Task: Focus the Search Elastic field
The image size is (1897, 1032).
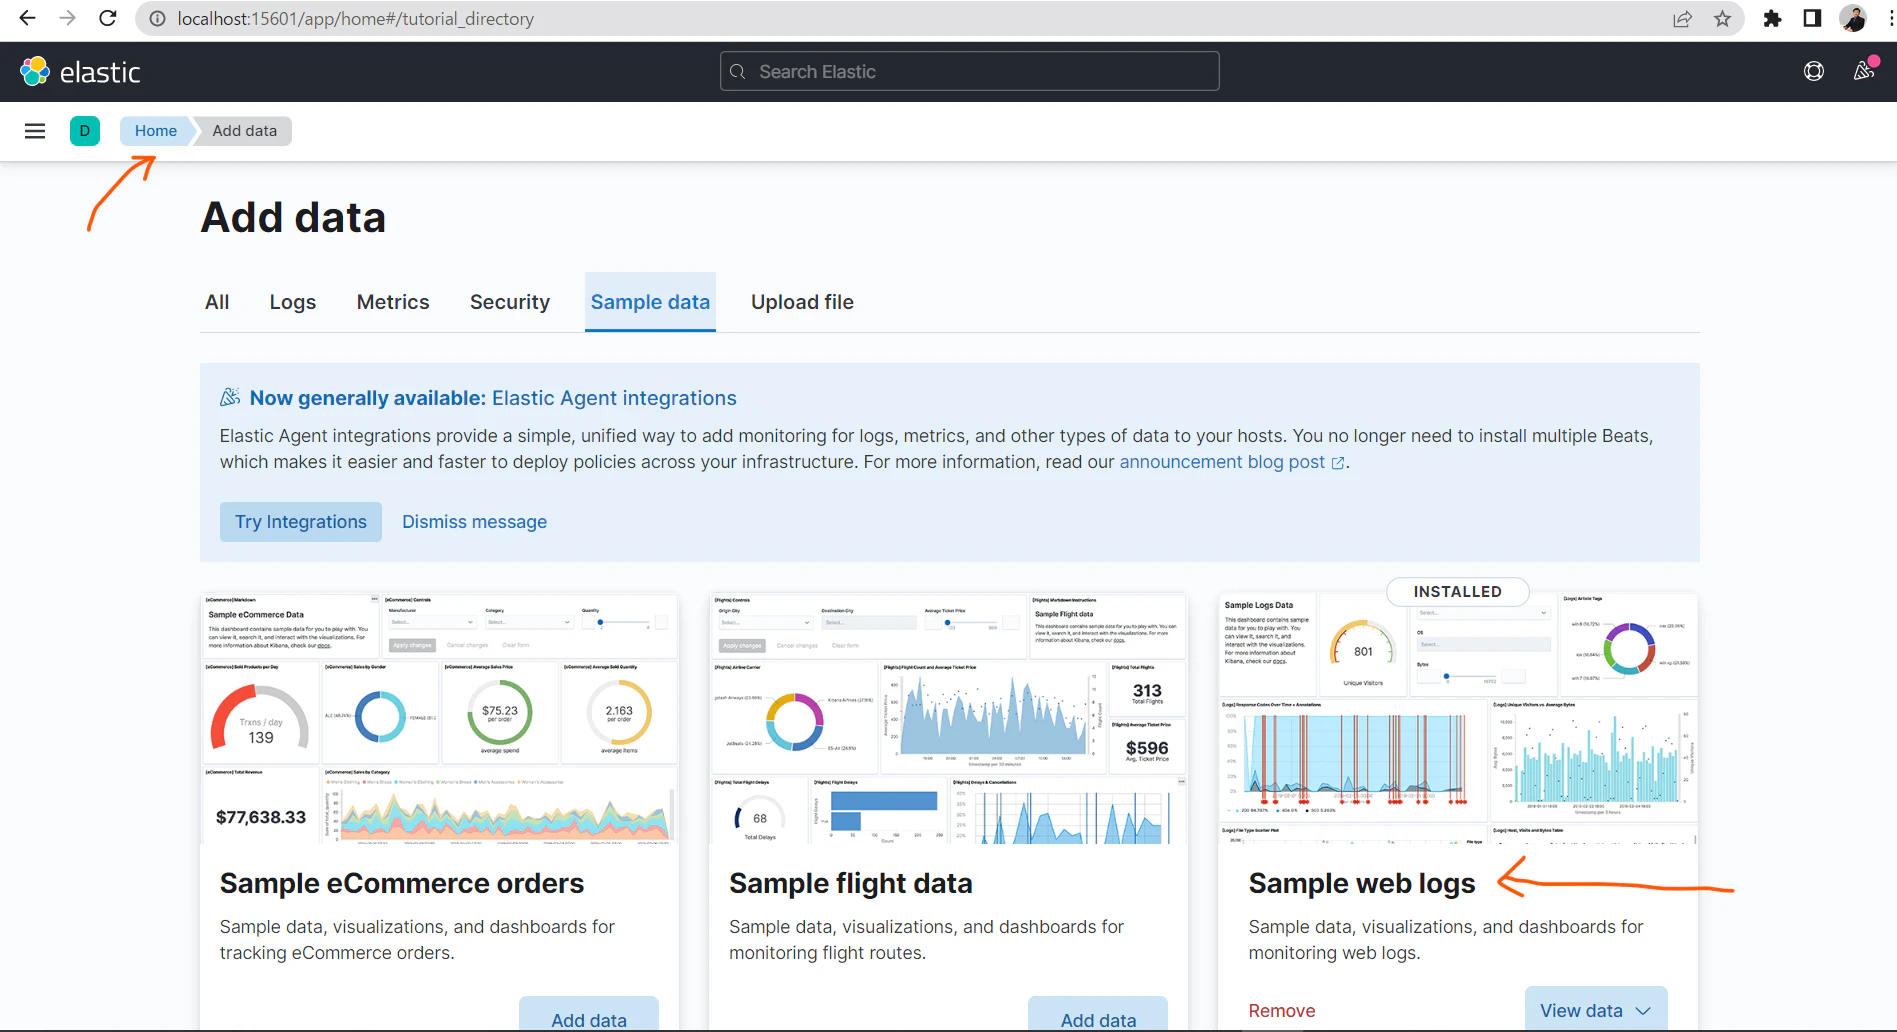Action: pos(969,71)
